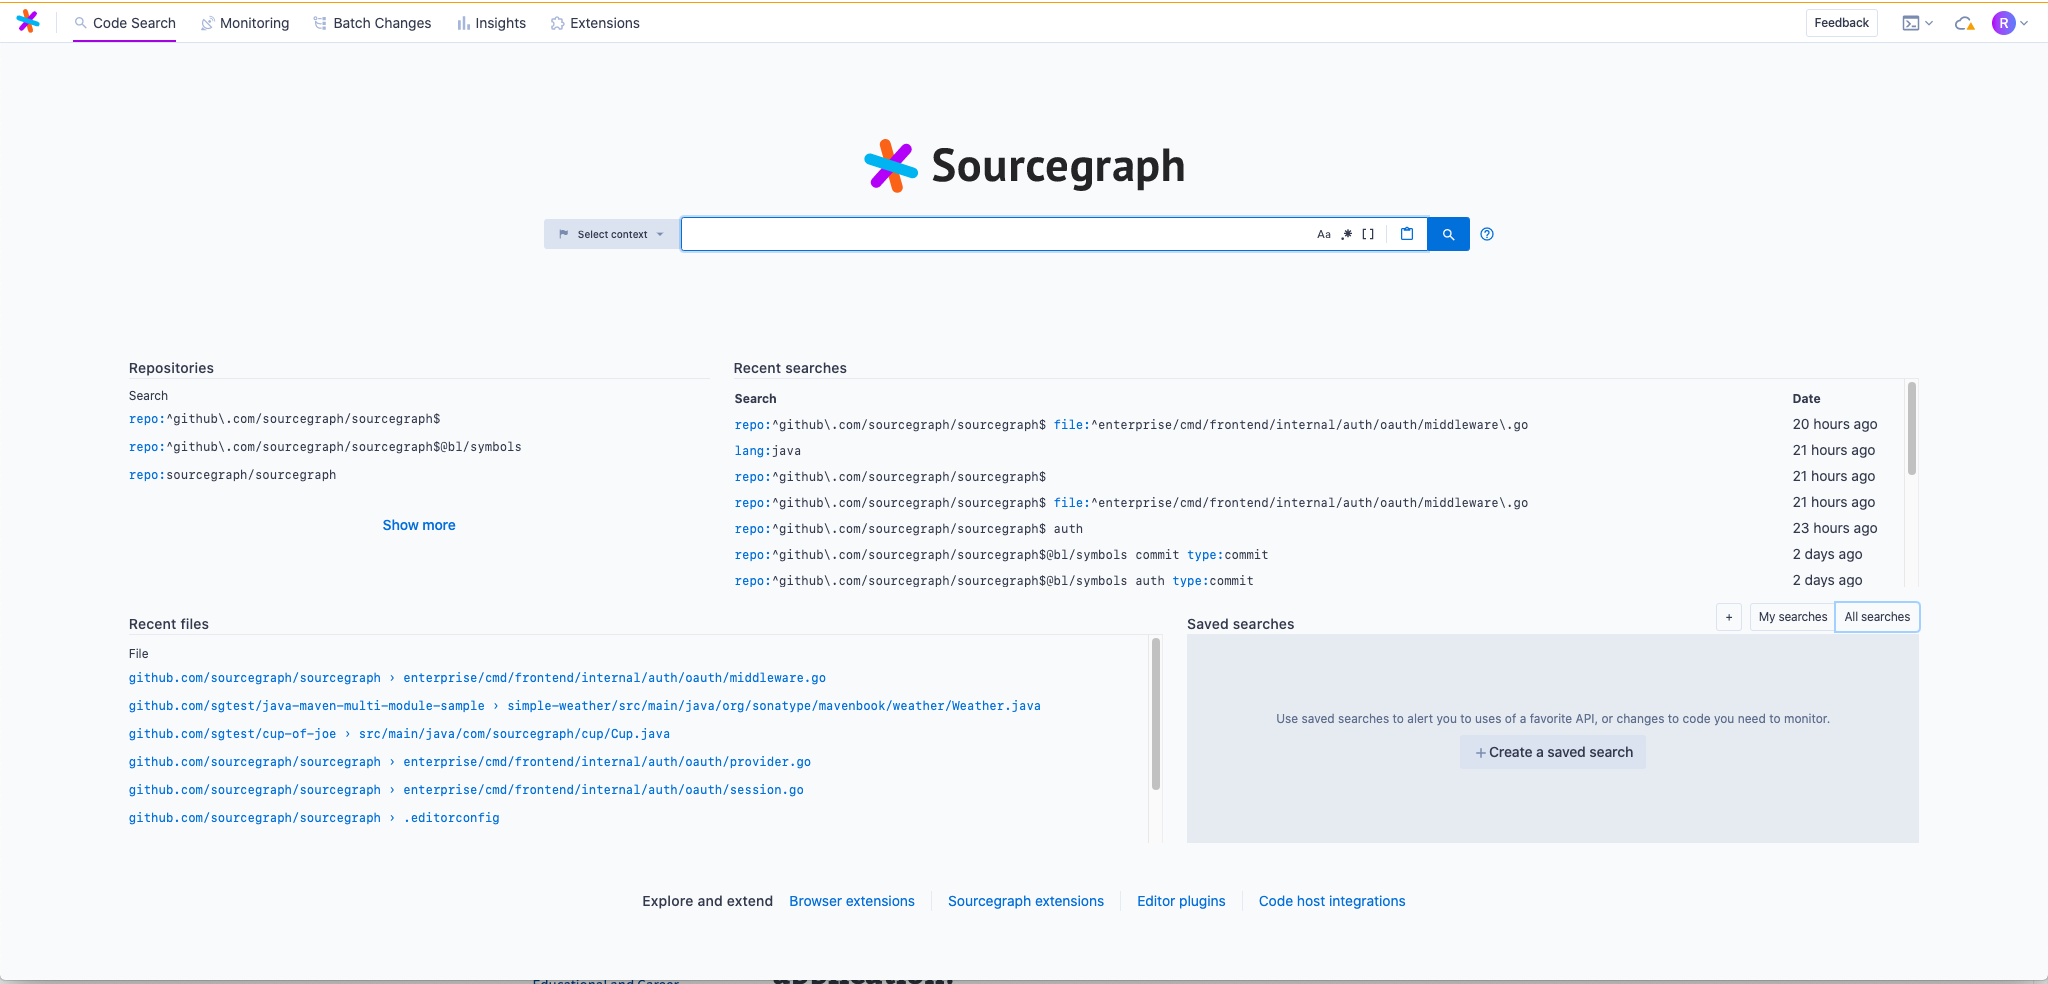Screen dimensions: 2048x984
Task: Click the '20 hours ago' date cell
Action: pyautogui.click(x=1834, y=424)
